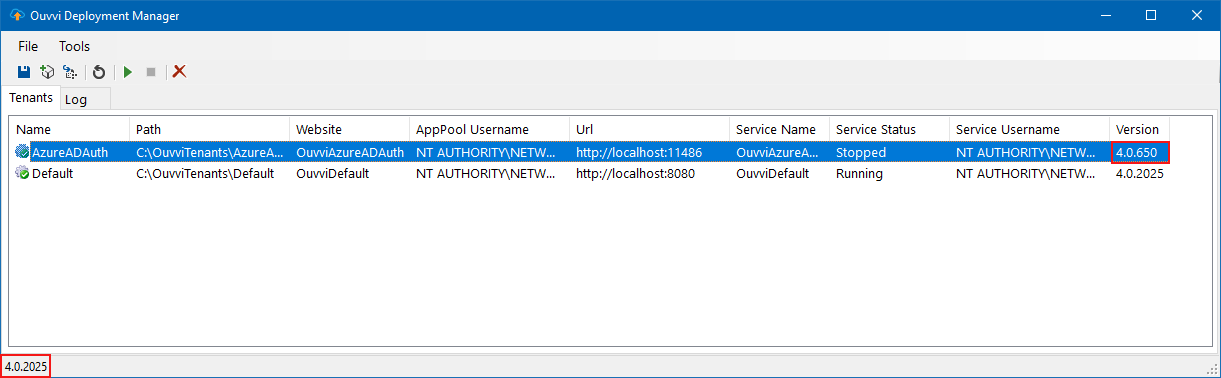
Task: Sort by the Path column header
Action: pos(210,130)
